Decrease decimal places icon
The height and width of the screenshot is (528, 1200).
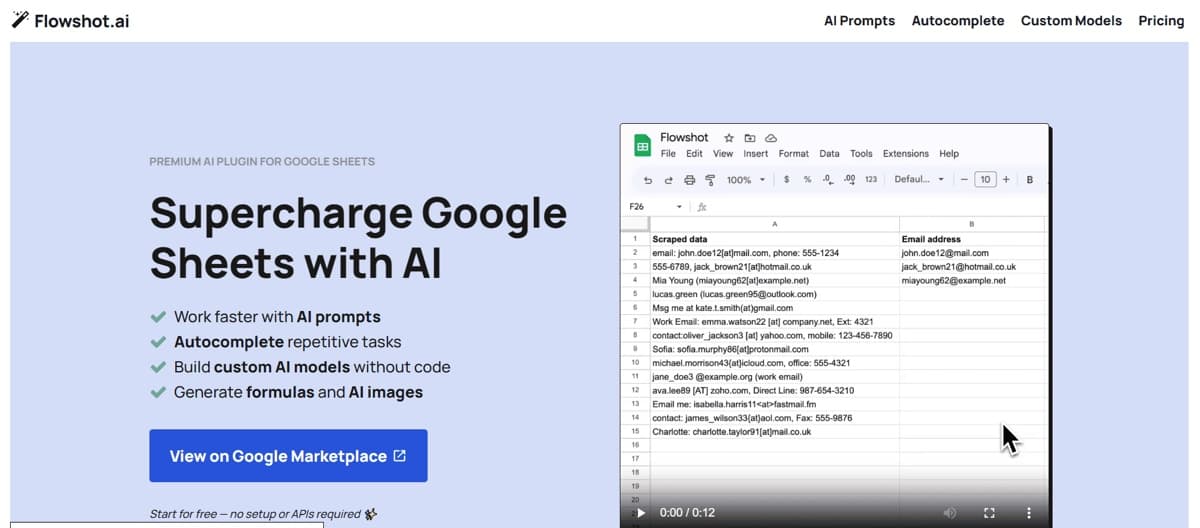click(827, 180)
